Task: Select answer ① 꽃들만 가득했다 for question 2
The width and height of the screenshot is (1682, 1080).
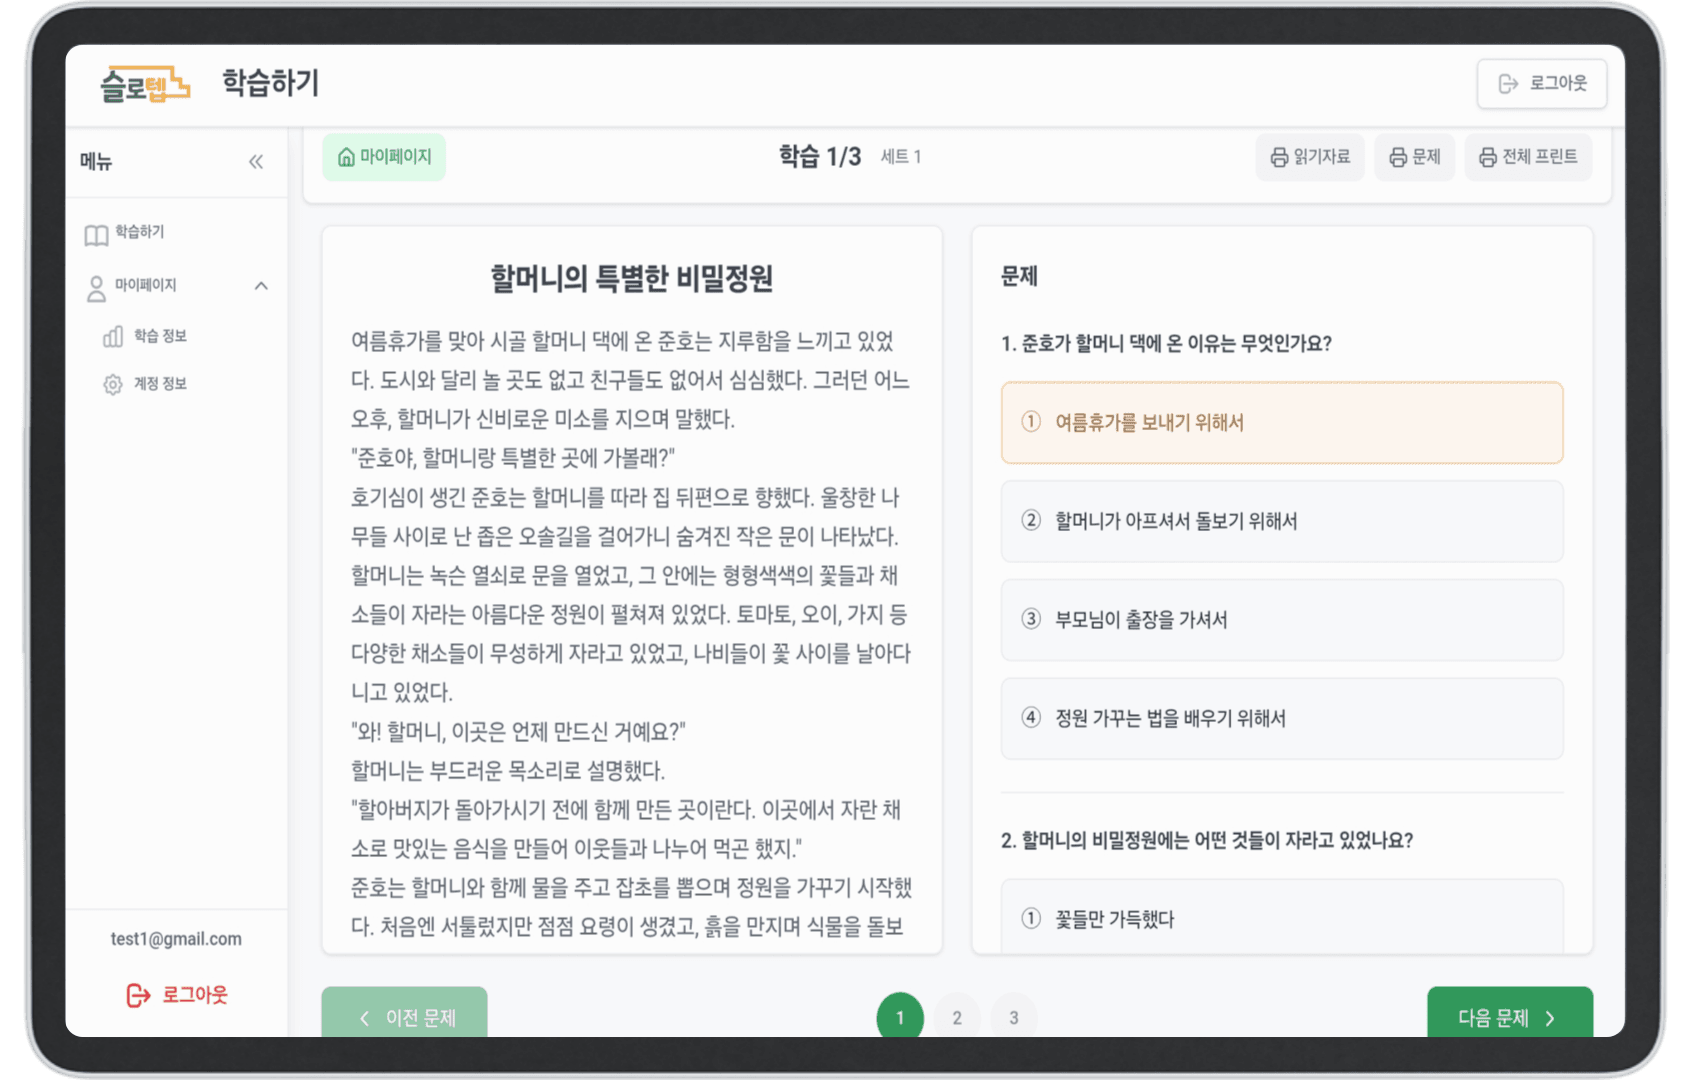Action: click(x=1281, y=918)
